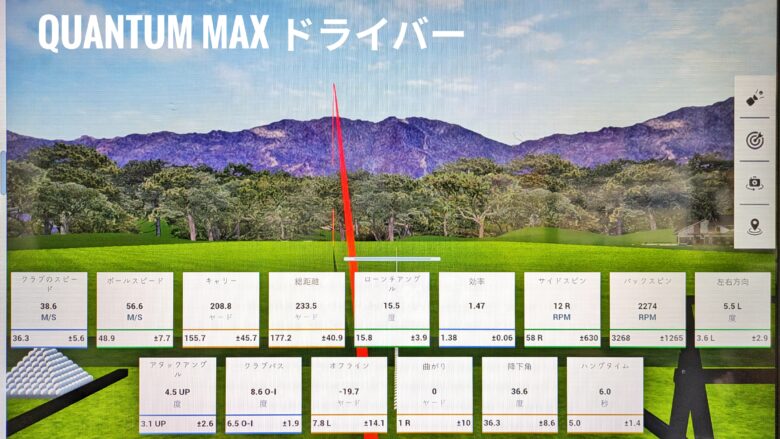Click the launch angle average 15.8

pos(364,338)
